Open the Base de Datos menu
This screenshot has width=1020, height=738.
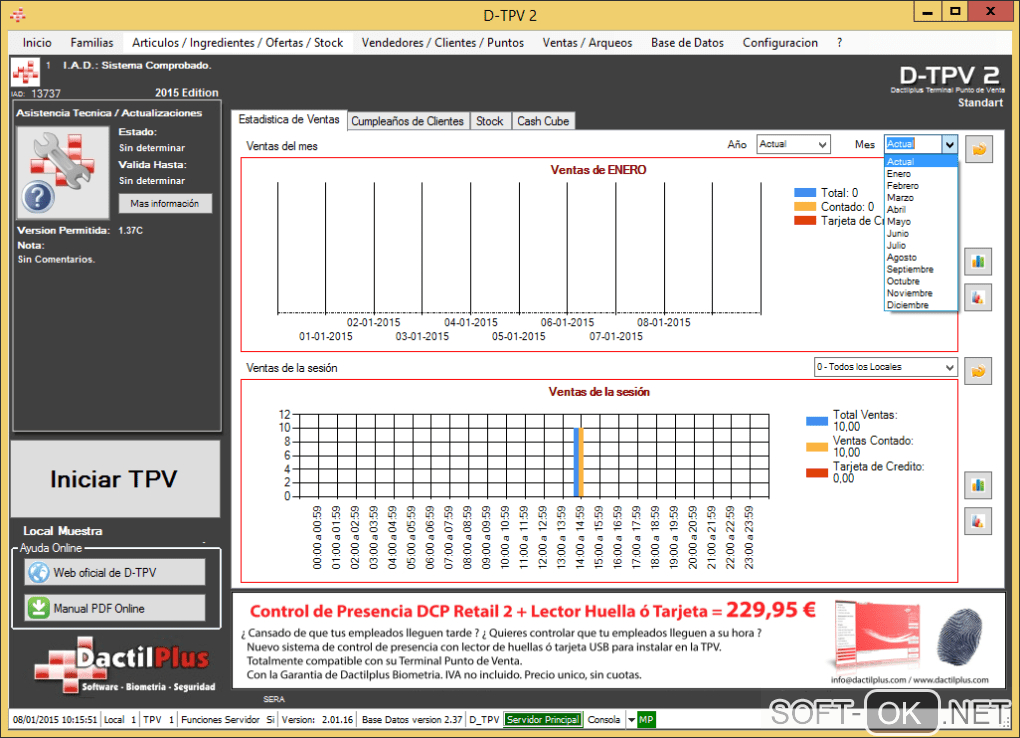point(687,42)
